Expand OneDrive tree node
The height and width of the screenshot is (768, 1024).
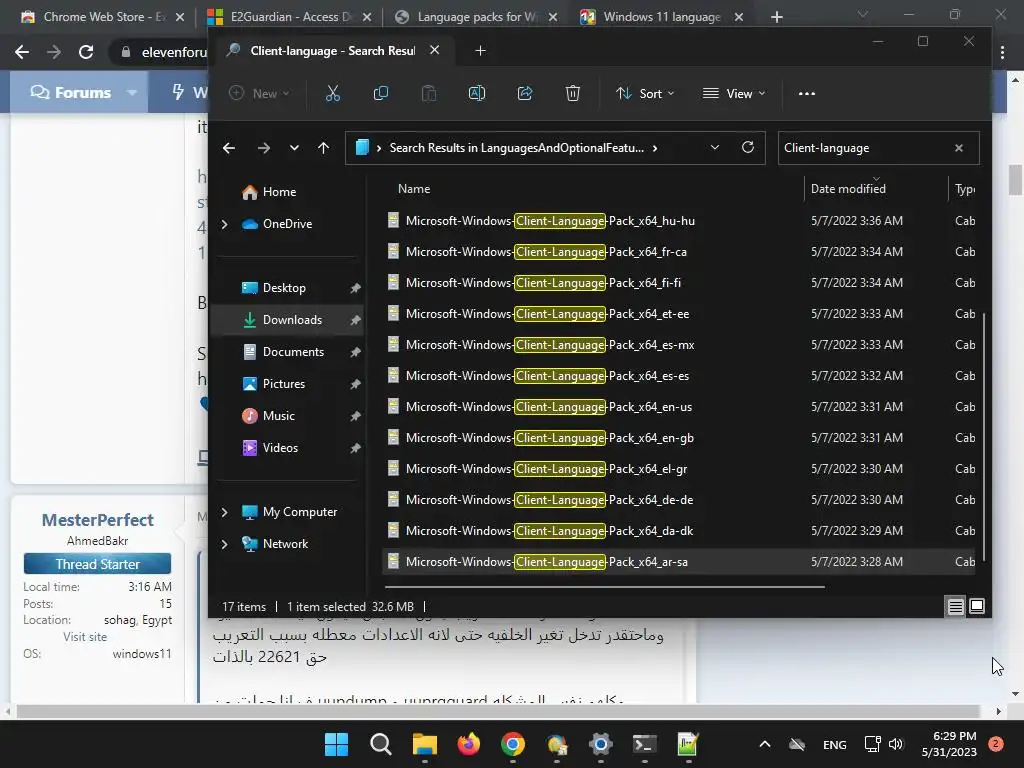point(225,224)
